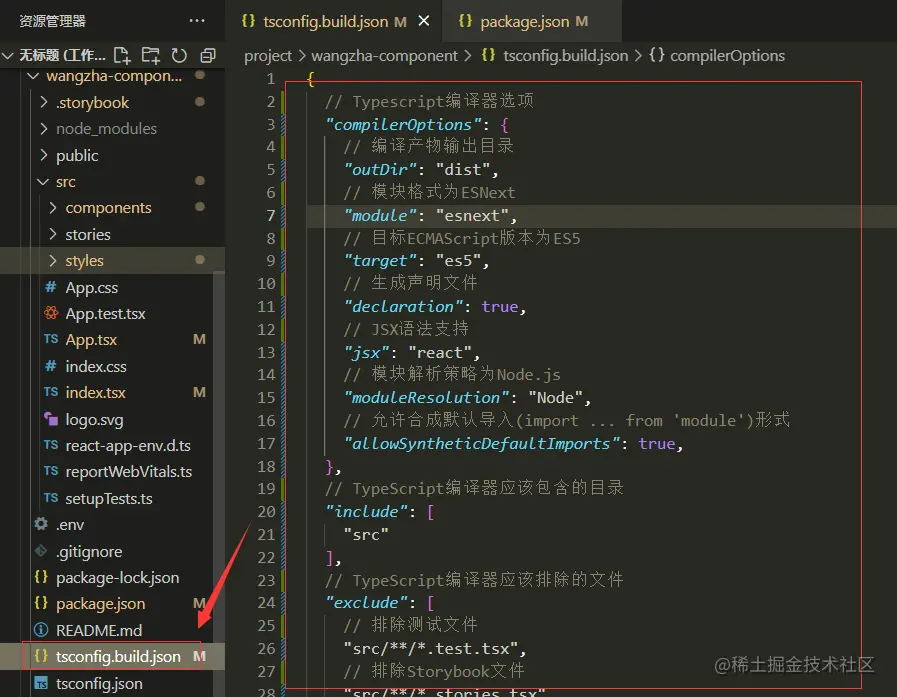This screenshot has width=897, height=697.
Task: Open App.tsx file
Action: click(x=91, y=340)
